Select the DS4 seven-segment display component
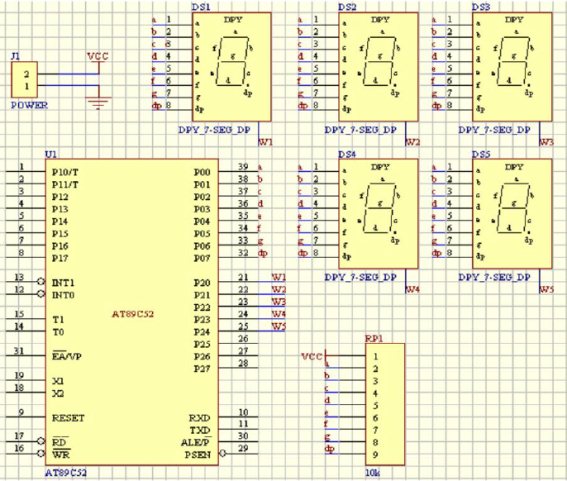 (378, 214)
